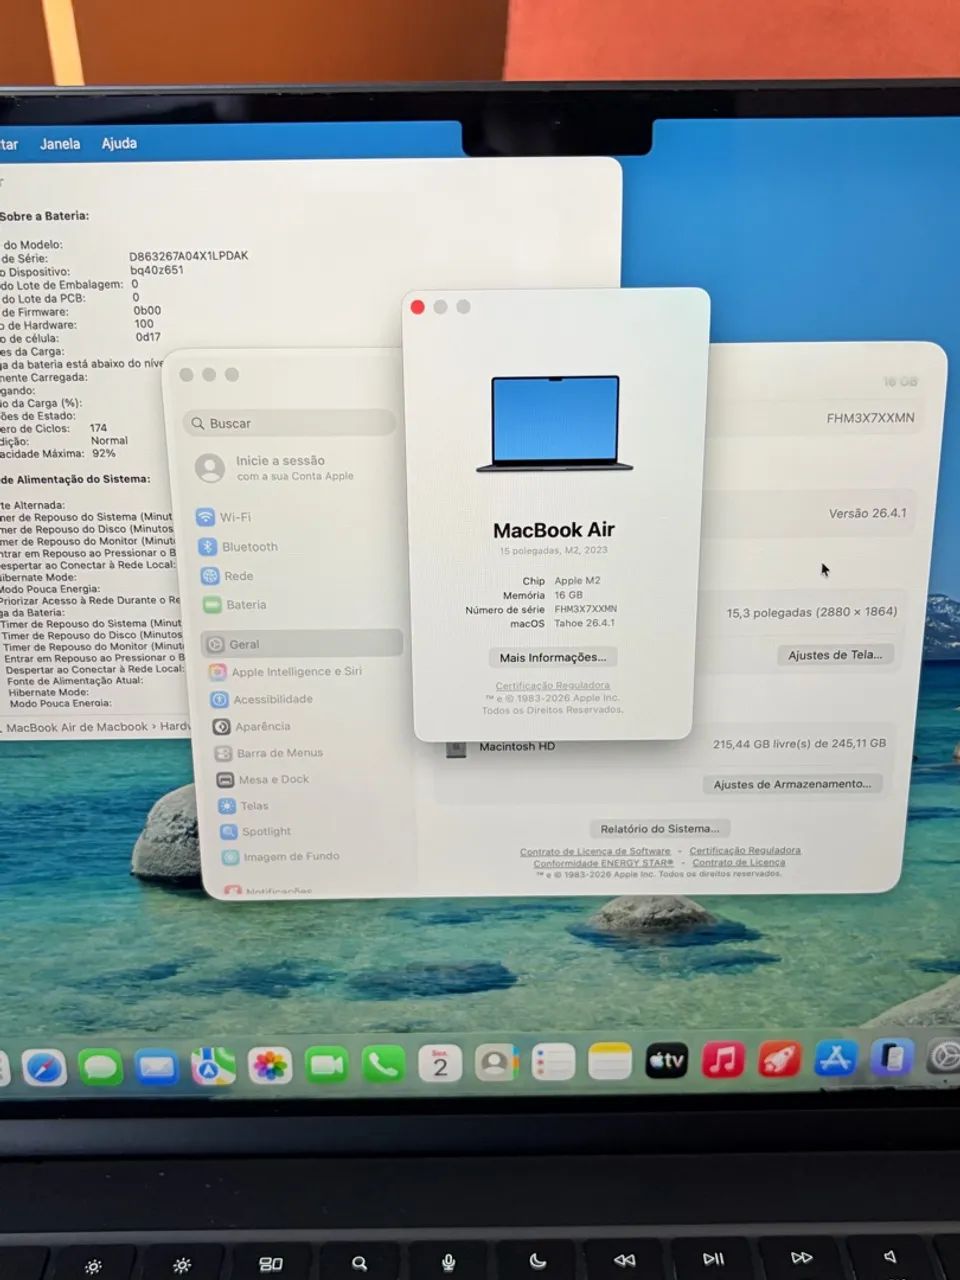960x1280 pixels.
Task: Click Versão 26.4.1 text
Action: pos(868,513)
